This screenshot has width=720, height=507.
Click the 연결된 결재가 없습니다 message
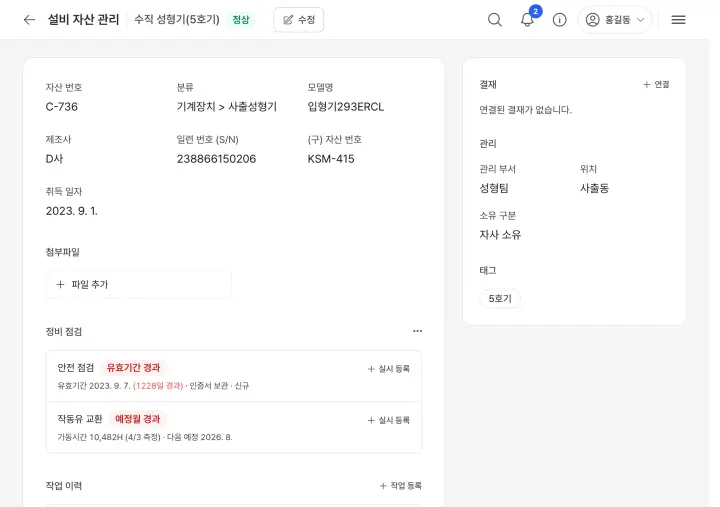[x=525, y=110]
